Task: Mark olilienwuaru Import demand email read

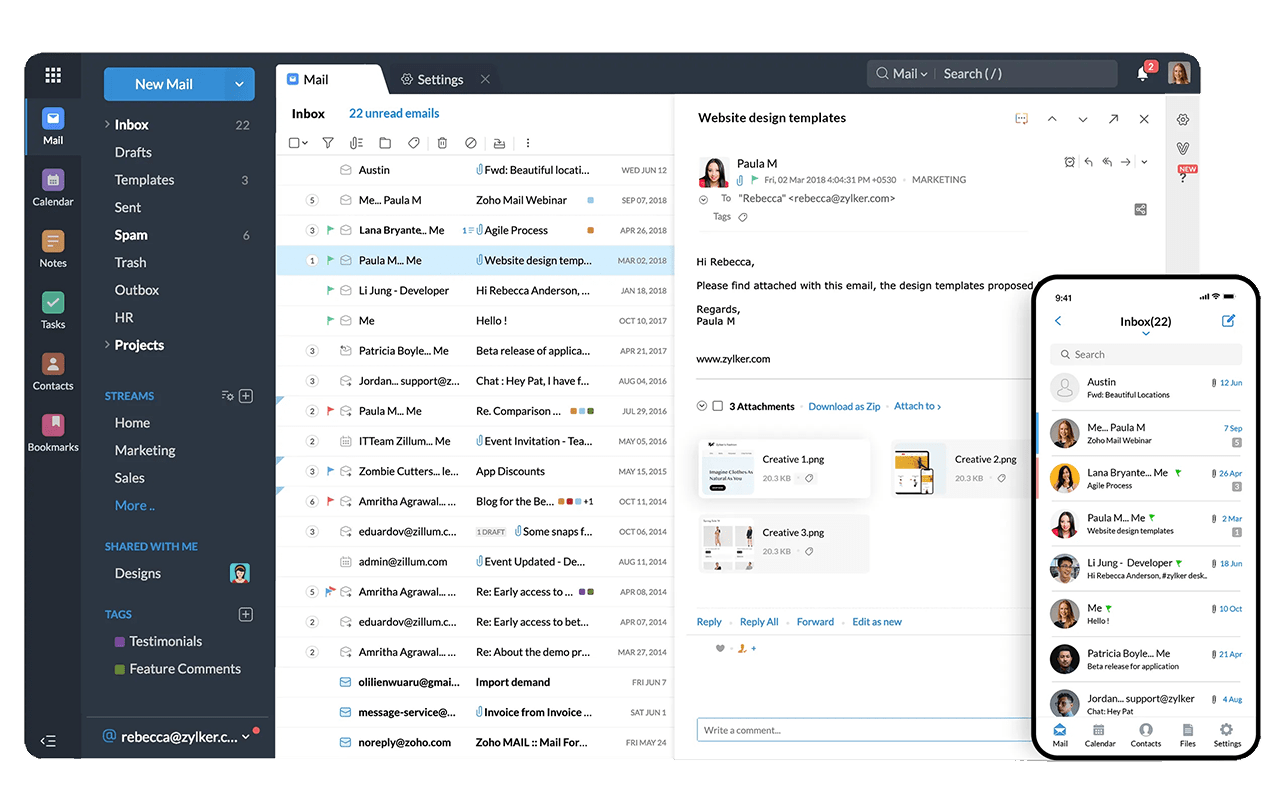Action: (x=346, y=682)
